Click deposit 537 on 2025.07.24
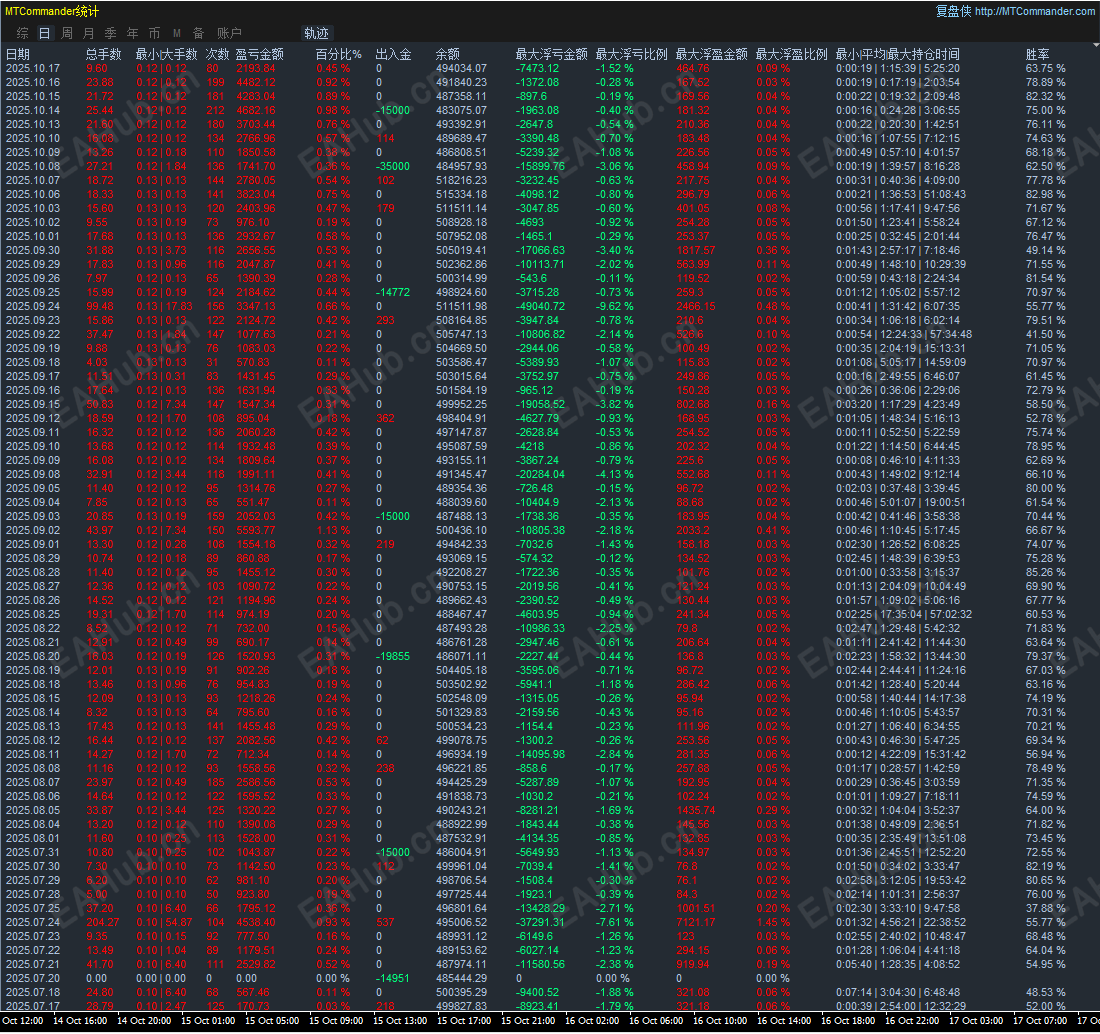The height and width of the screenshot is (1034, 1100). (x=385, y=922)
